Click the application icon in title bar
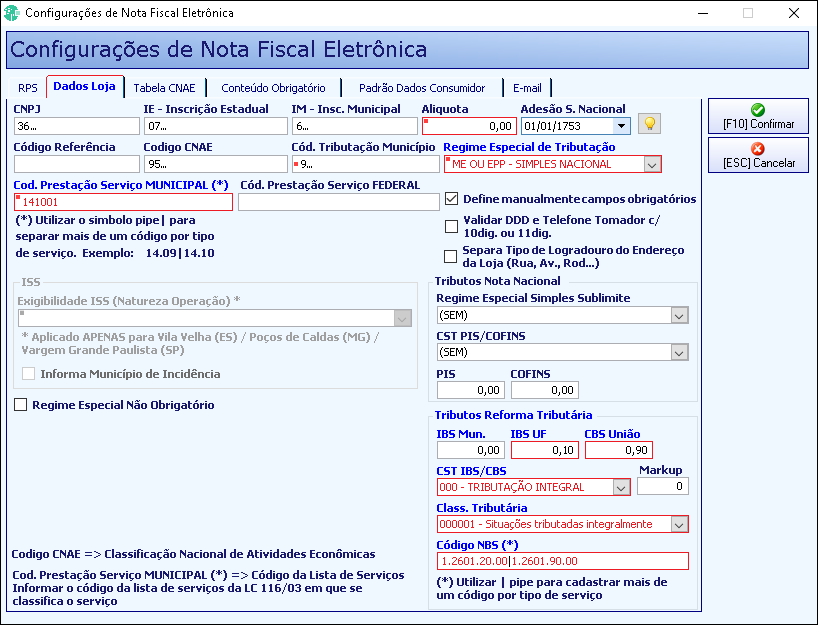This screenshot has width=818, height=625. 11,13
